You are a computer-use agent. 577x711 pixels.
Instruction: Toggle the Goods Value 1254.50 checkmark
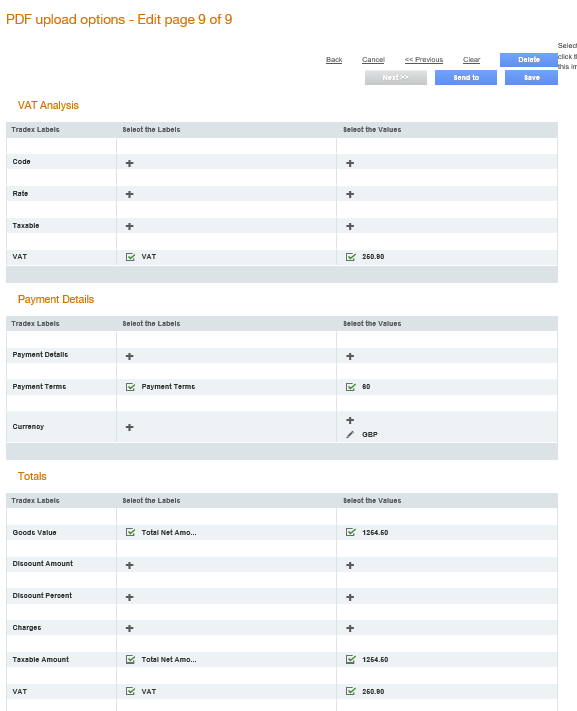tap(351, 532)
